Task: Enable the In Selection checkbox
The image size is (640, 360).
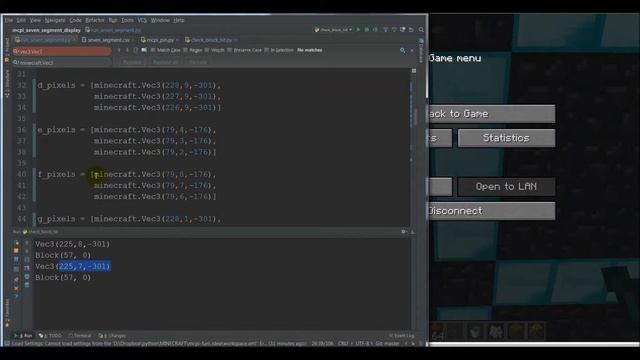Action: click(267, 50)
